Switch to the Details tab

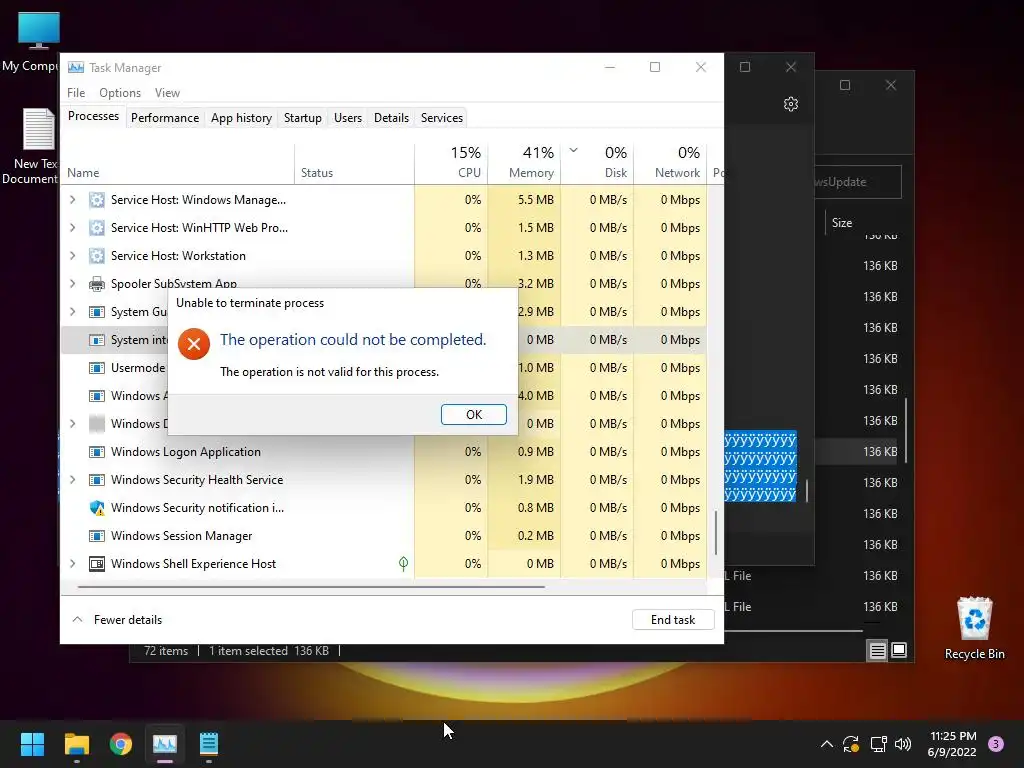coord(391,118)
